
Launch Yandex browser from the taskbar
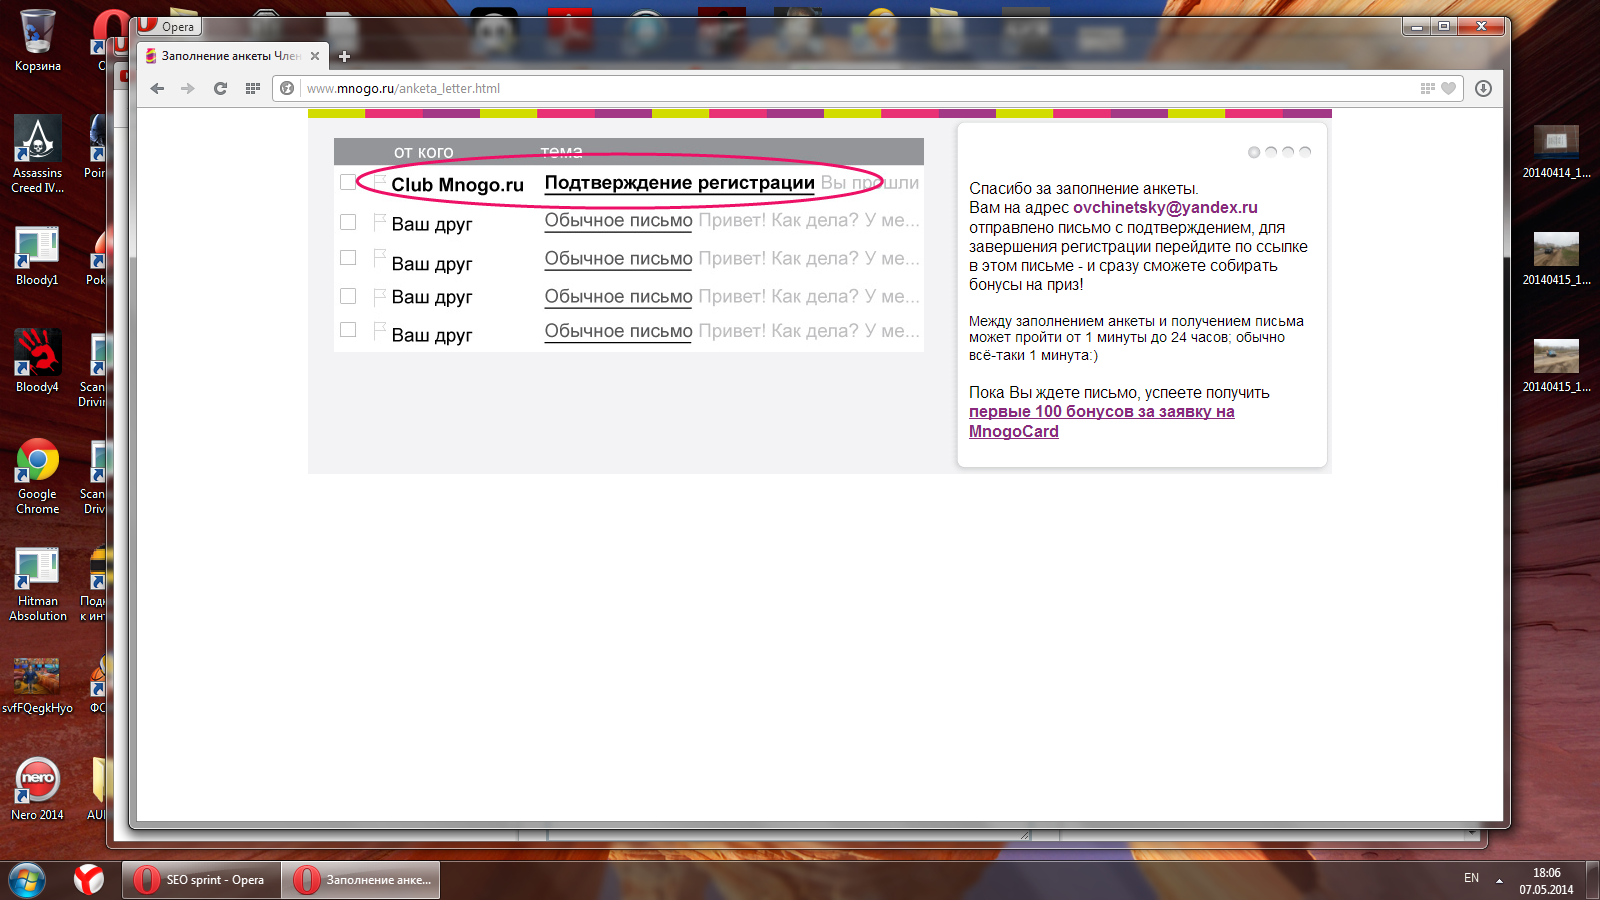coord(89,880)
